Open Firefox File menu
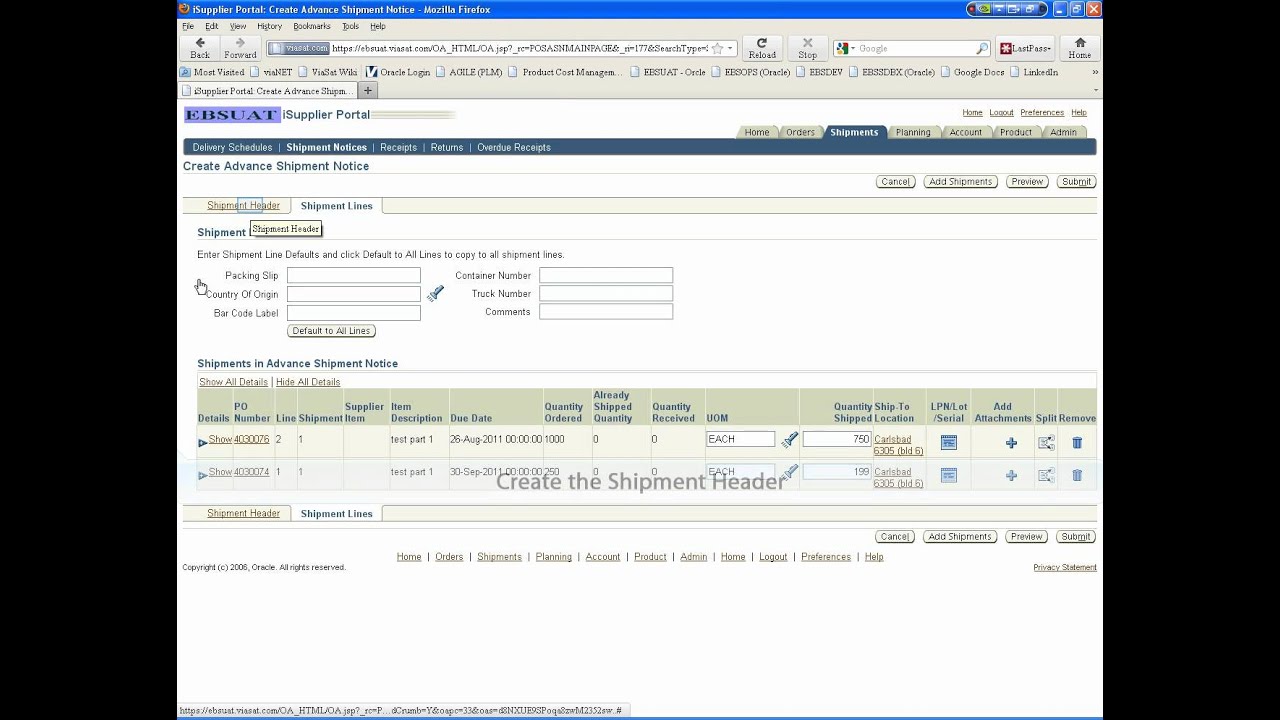1280x720 pixels. tap(188, 26)
